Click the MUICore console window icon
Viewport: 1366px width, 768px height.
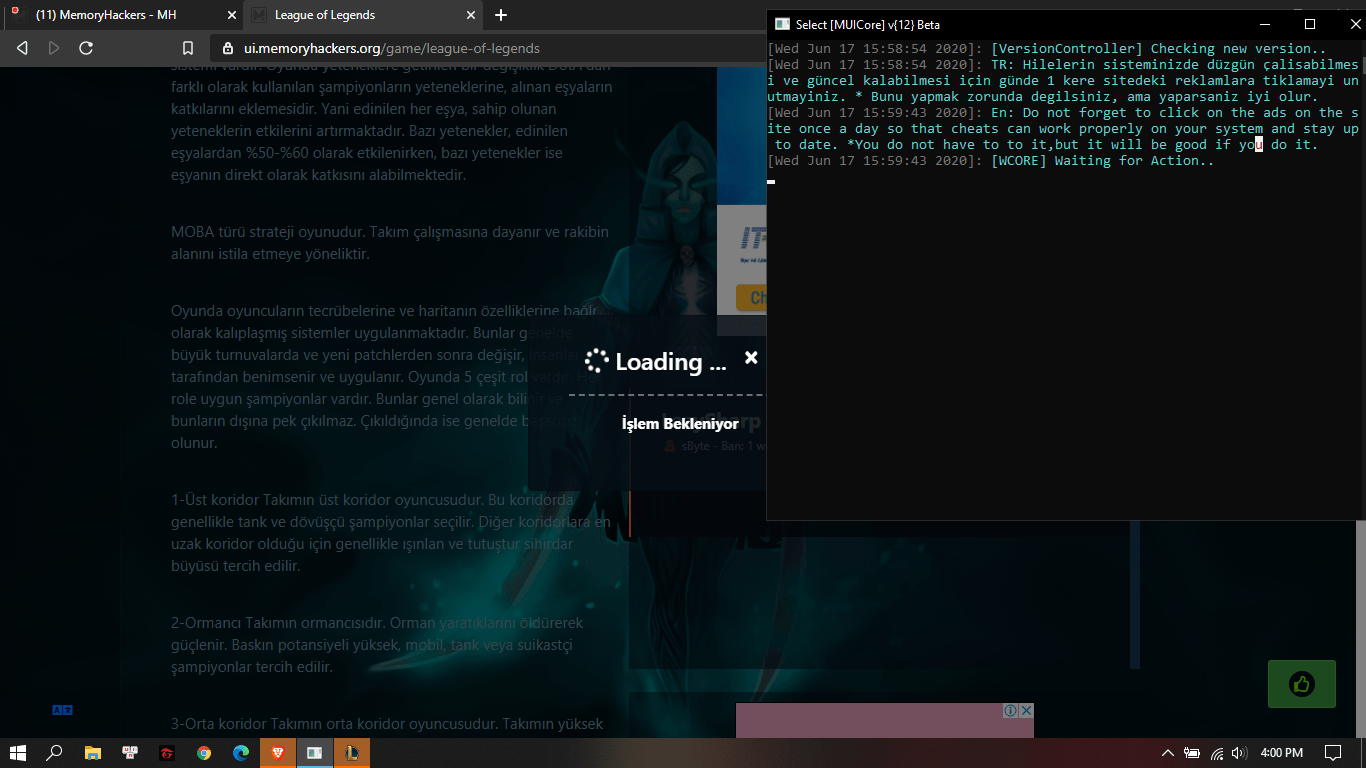pyautogui.click(x=782, y=24)
